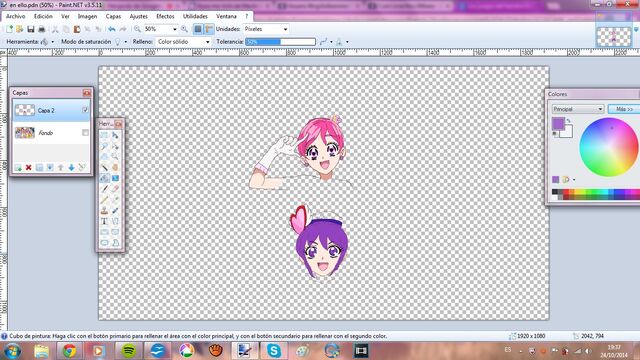The height and width of the screenshot is (360, 640).
Task: Click the Windows Start button
Action: (x=12, y=351)
